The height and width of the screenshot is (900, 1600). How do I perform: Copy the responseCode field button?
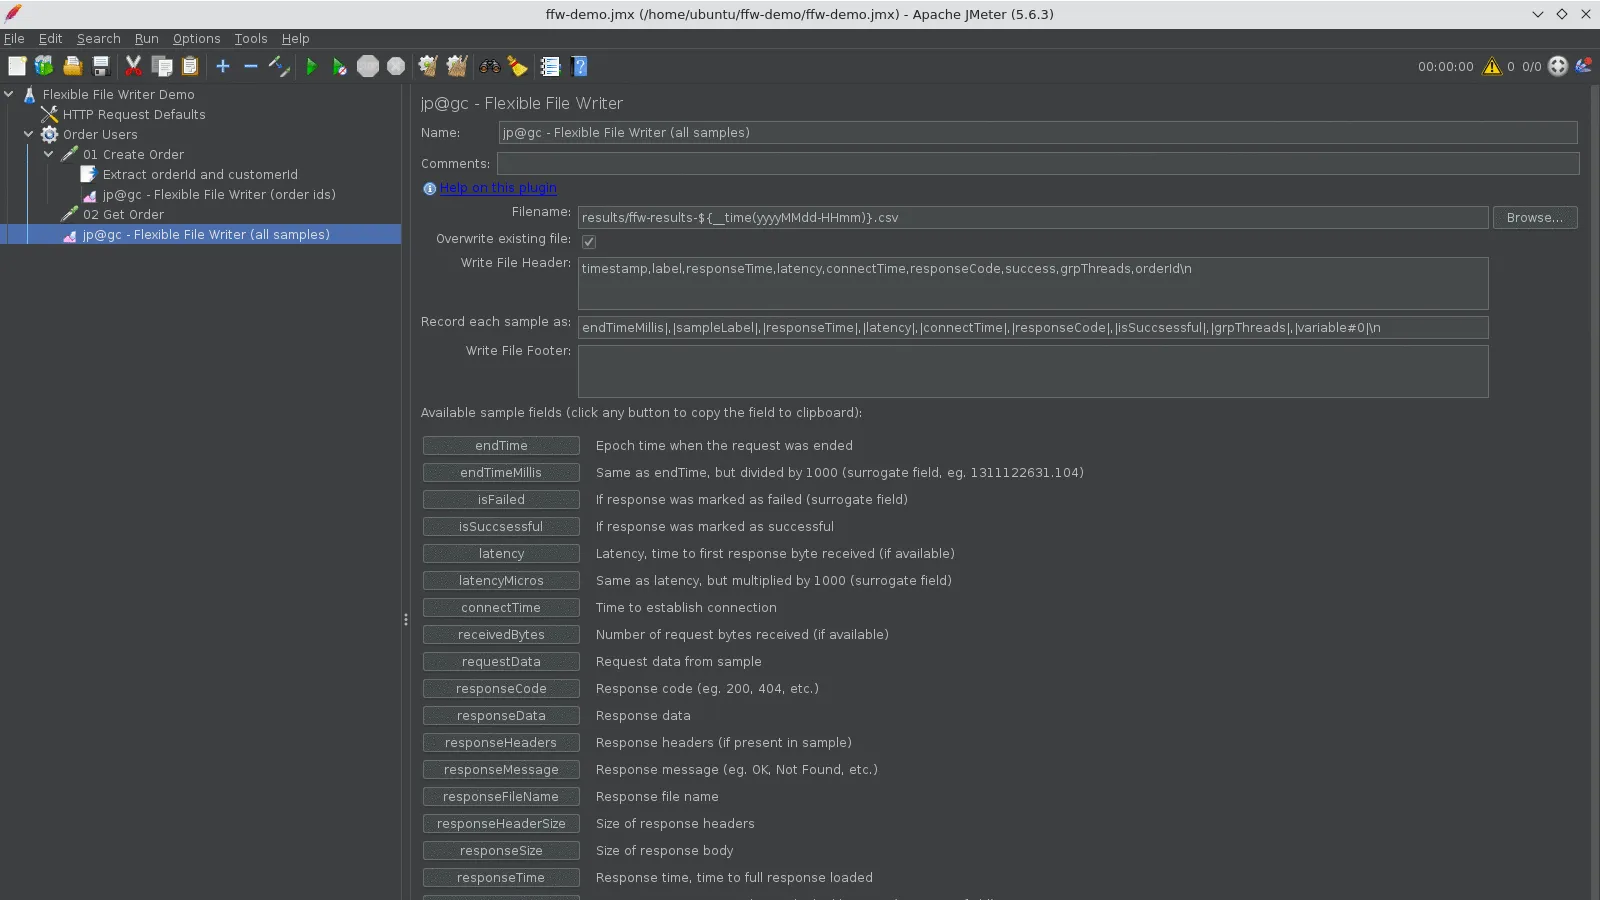pos(501,689)
